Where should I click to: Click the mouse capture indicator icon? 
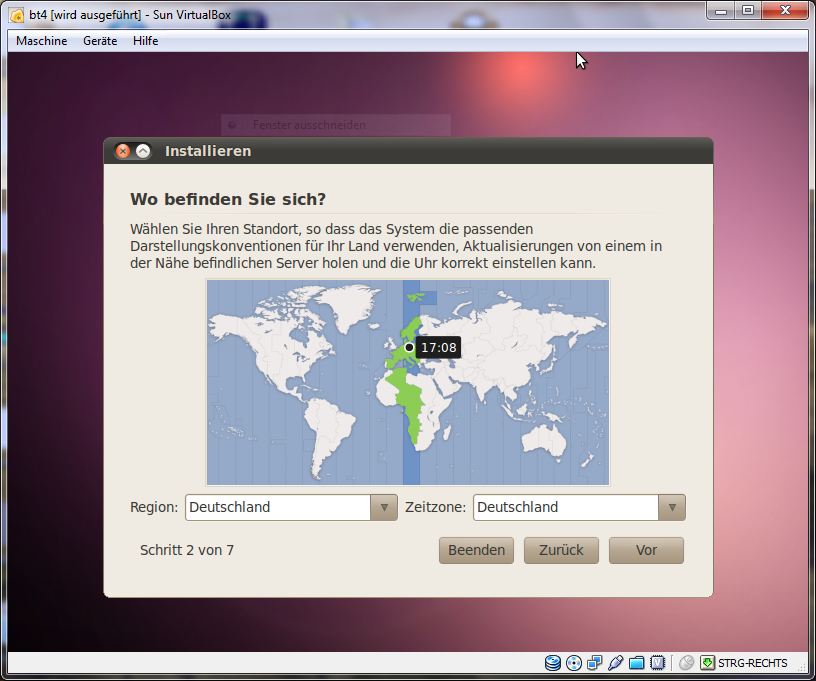pos(686,662)
